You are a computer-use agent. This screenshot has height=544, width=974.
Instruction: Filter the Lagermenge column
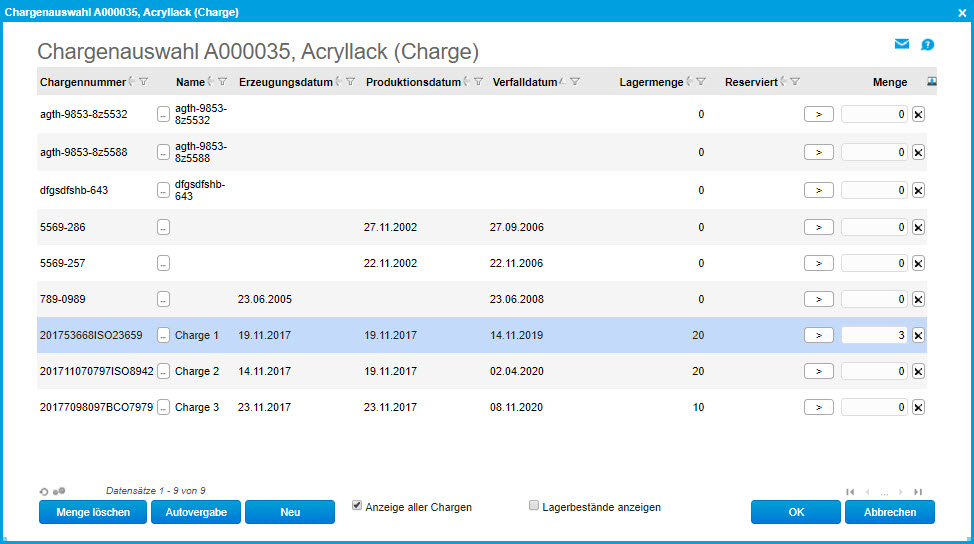pos(701,82)
